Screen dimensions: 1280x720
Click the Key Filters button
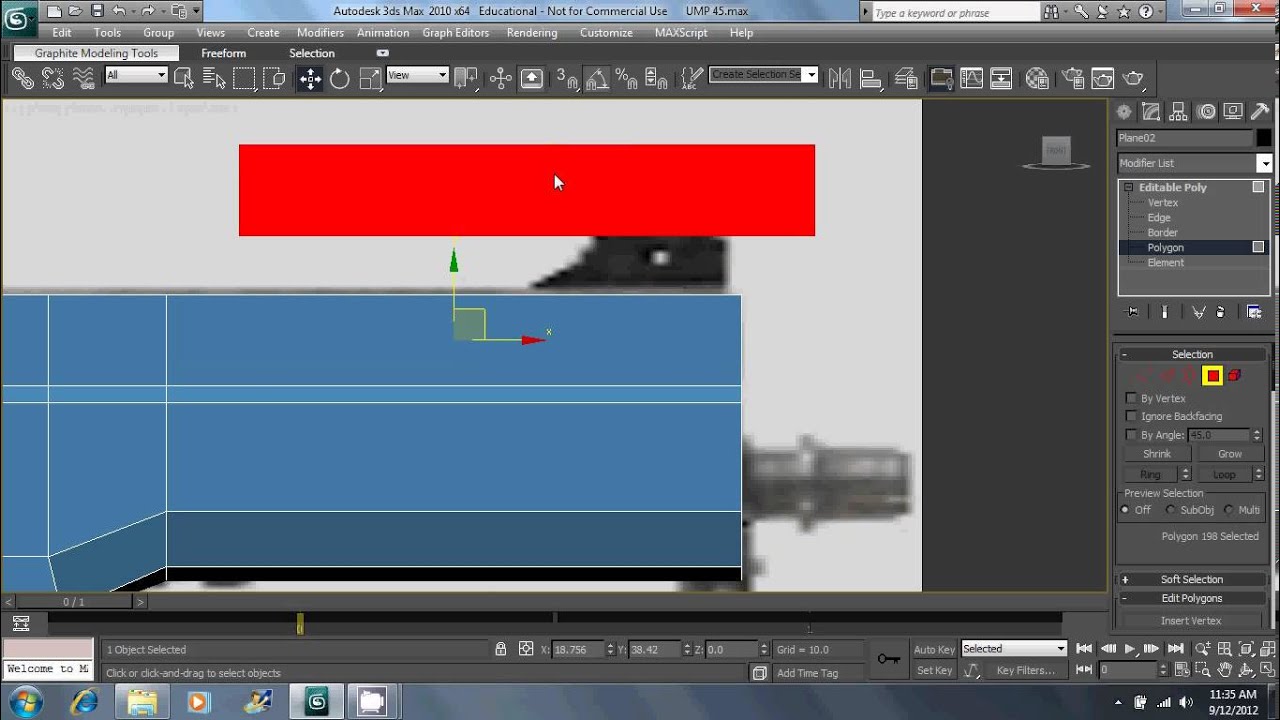point(1026,671)
